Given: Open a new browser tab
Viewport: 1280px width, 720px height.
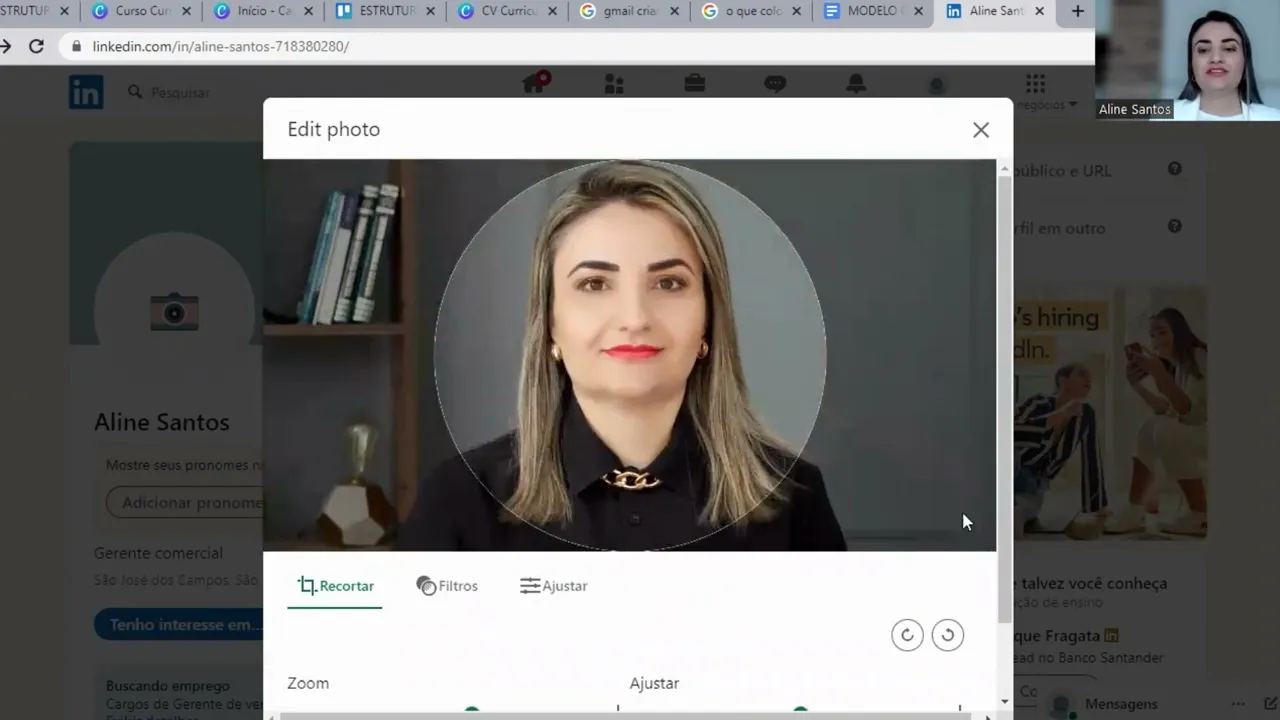Looking at the screenshot, I should pyautogui.click(x=1077, y=11).
